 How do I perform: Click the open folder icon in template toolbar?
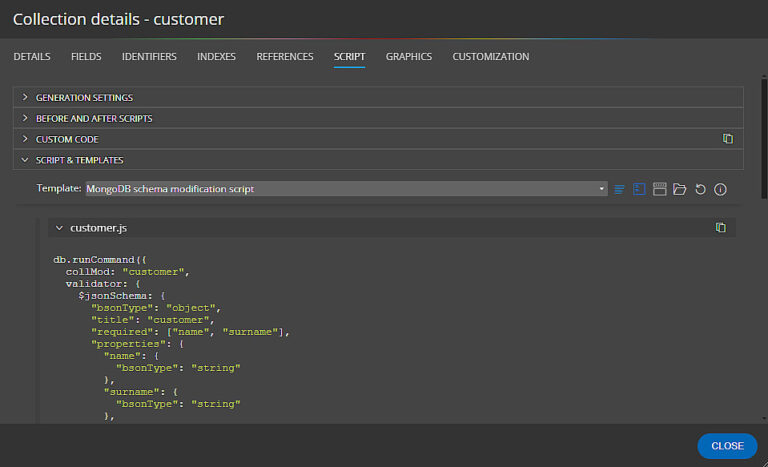[x=680, y=189]
